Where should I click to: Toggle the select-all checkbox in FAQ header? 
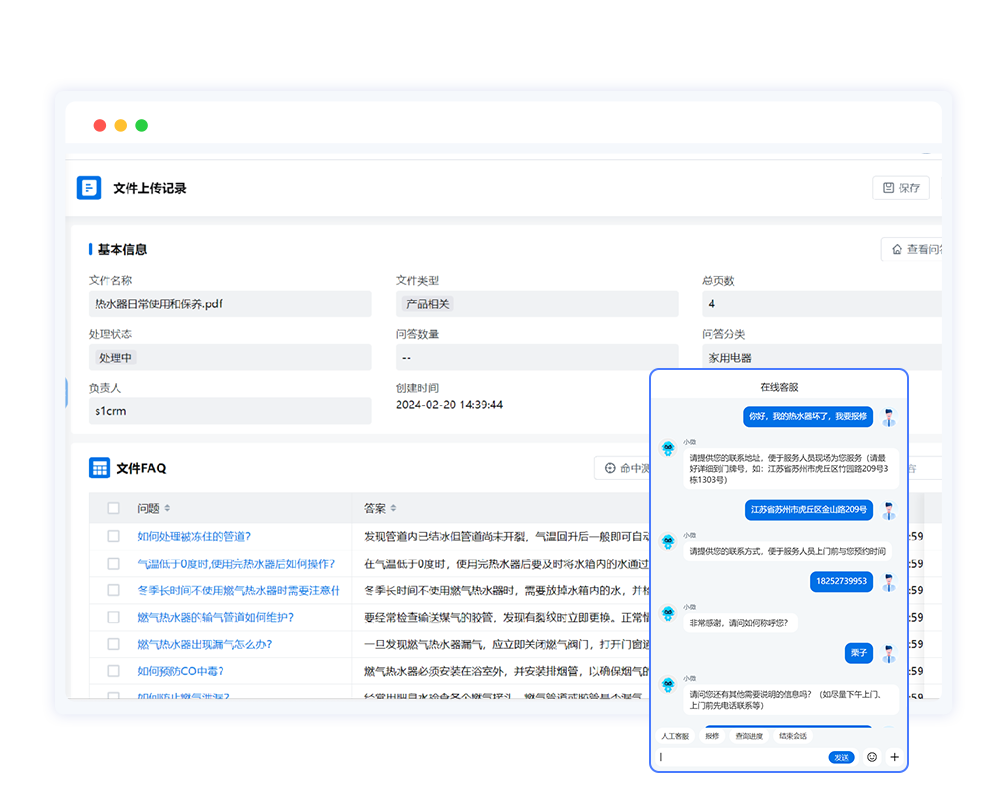pos(113,508)
